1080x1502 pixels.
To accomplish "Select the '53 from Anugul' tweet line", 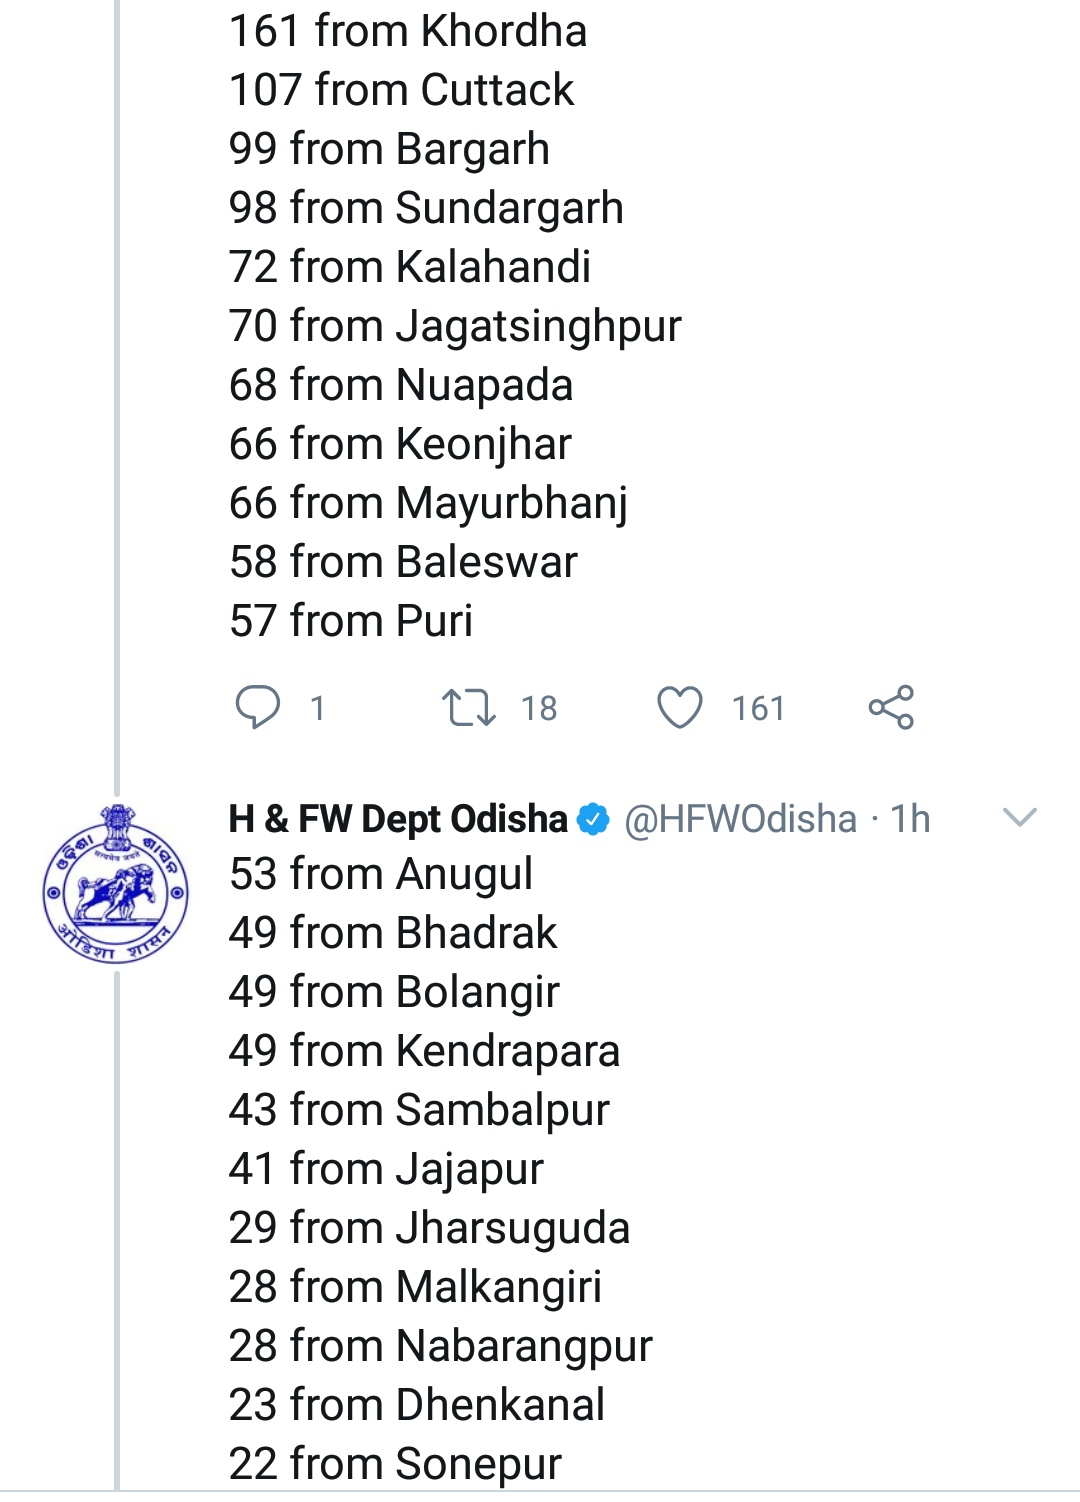I will click(x=381, y=874).
